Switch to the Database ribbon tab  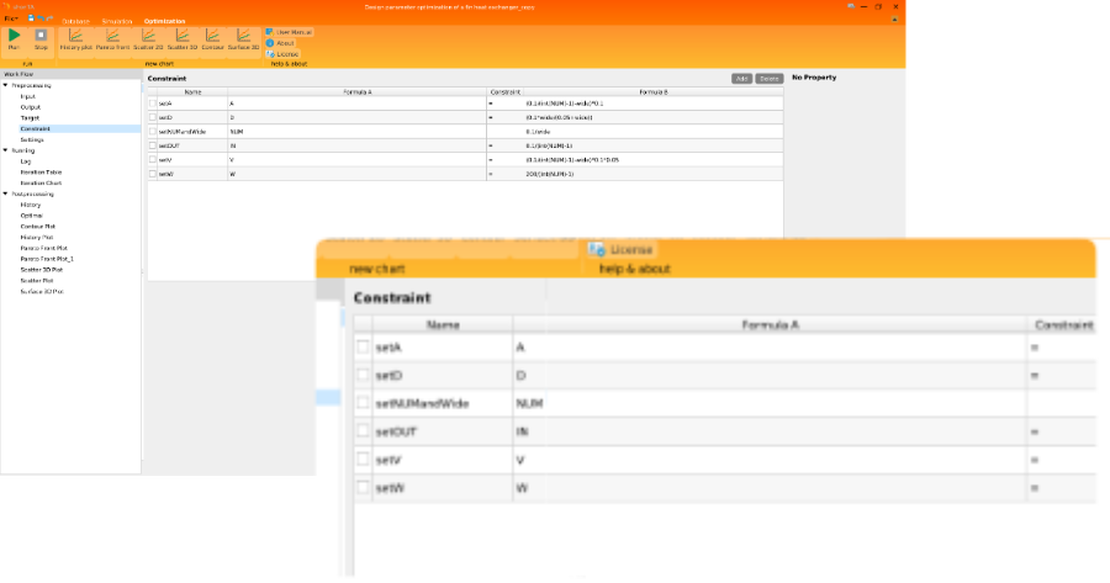coord(75,20)
